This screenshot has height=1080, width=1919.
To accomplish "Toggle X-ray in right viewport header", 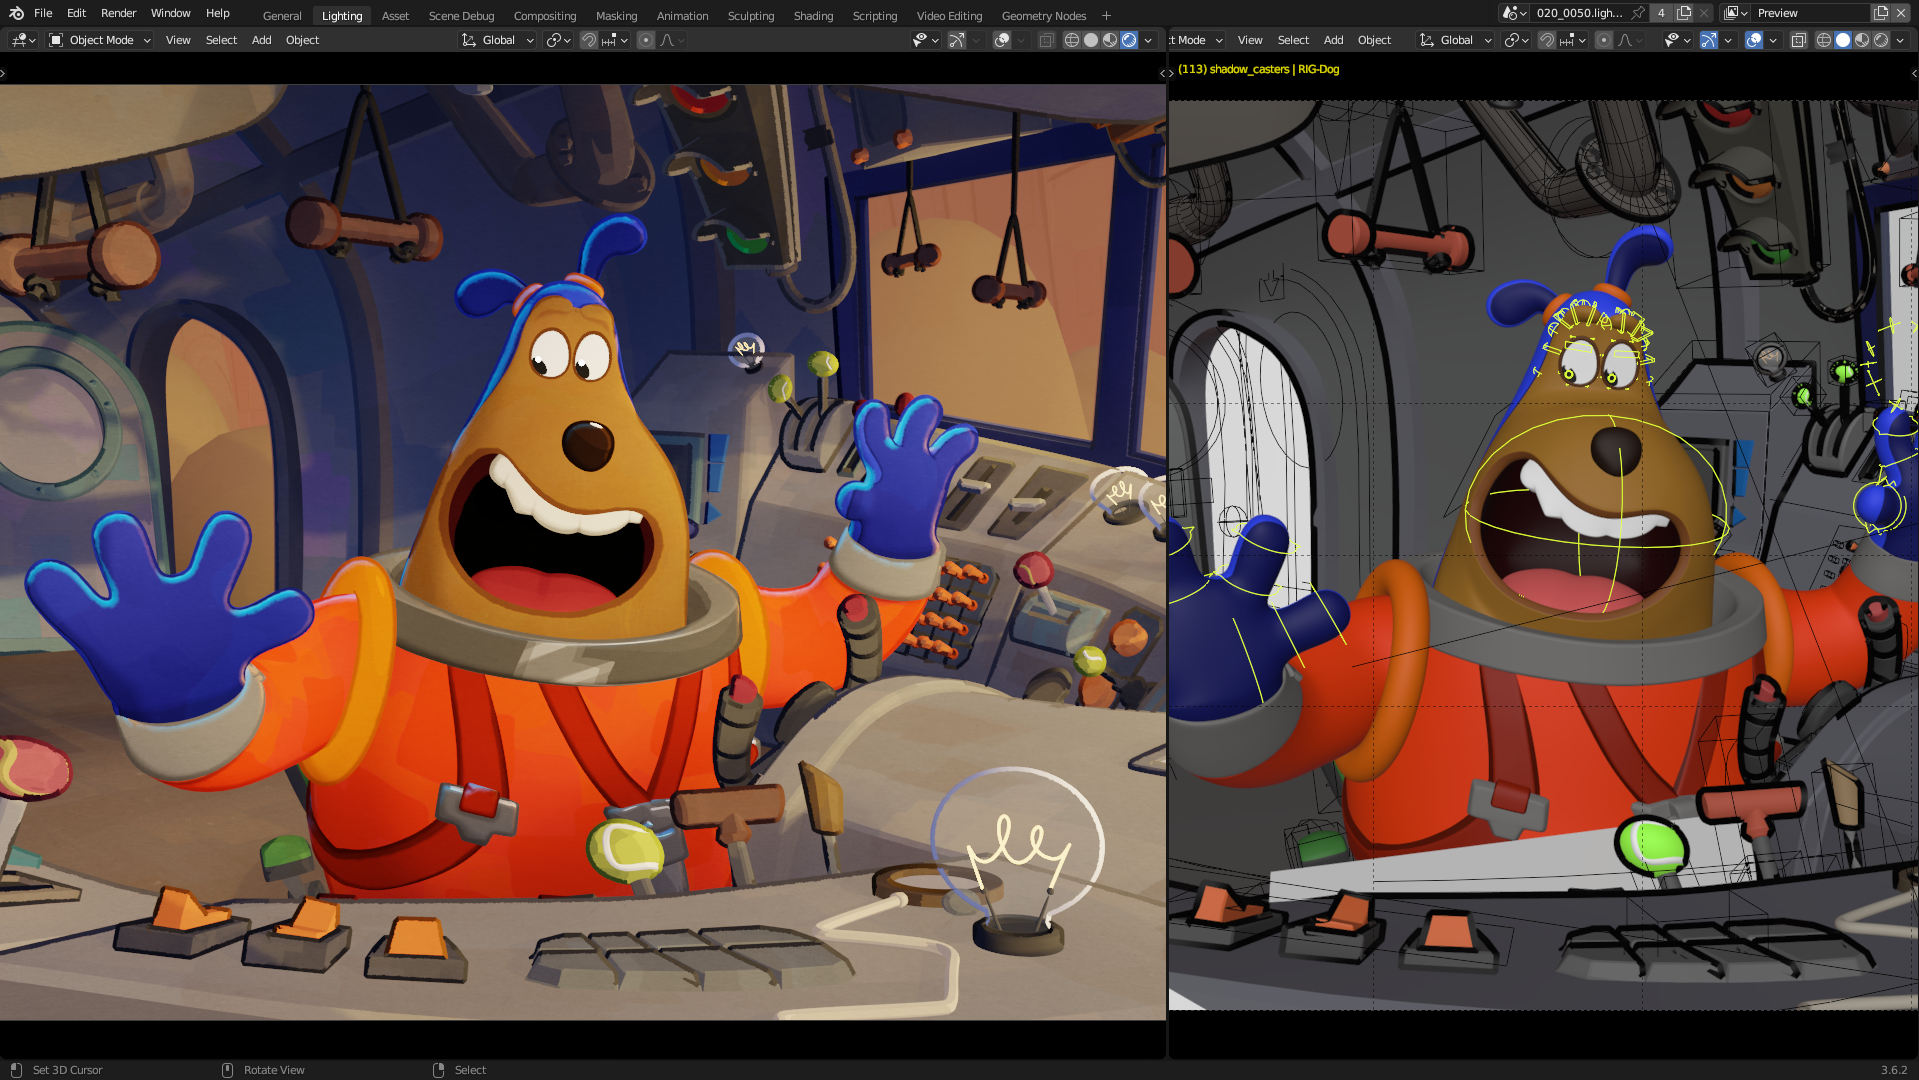I will (x=1798, y=40).
